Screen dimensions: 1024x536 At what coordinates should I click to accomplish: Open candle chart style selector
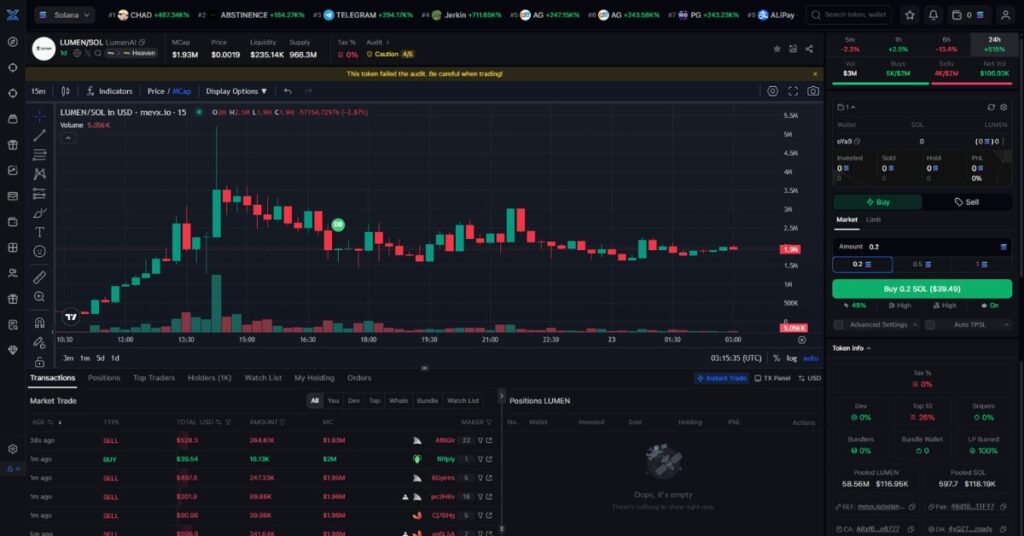click(x=65, y=91)
